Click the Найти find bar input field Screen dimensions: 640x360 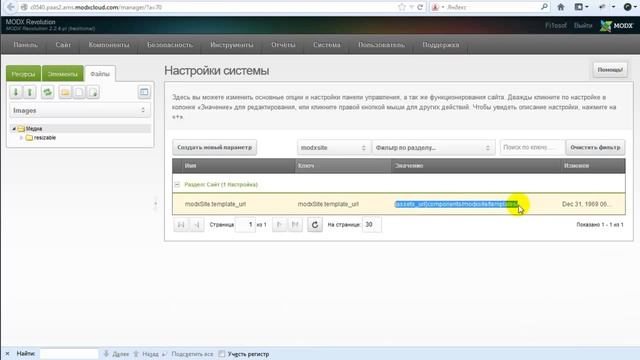pyautogui.click(x=69, y=354)
